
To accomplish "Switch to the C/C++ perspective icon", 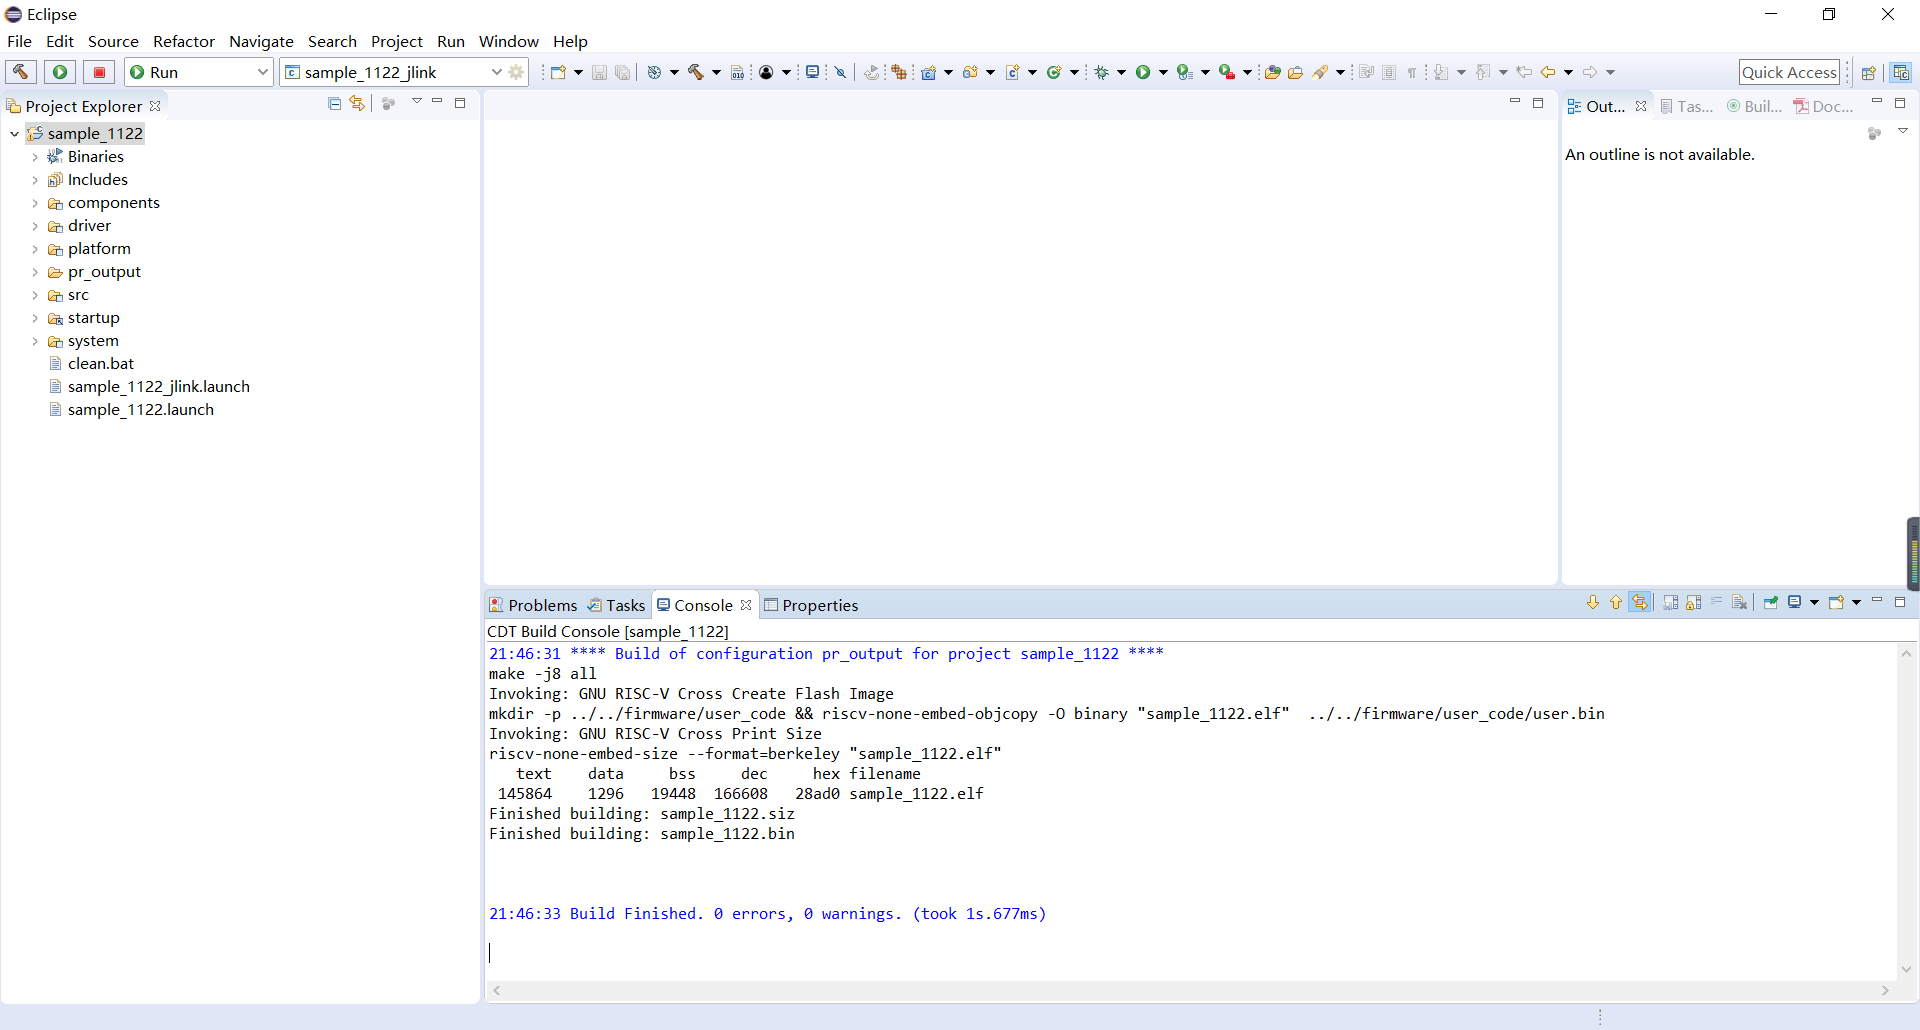I will coord(1901,72).
